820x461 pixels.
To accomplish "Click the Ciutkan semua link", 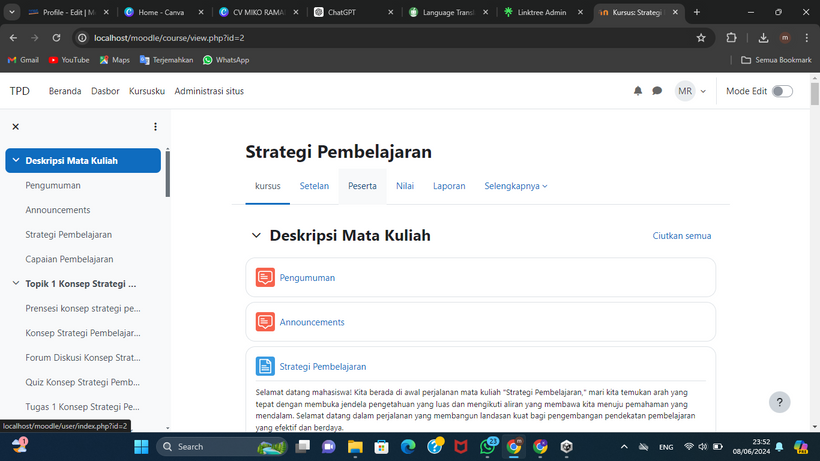I will tap(681, 236).
